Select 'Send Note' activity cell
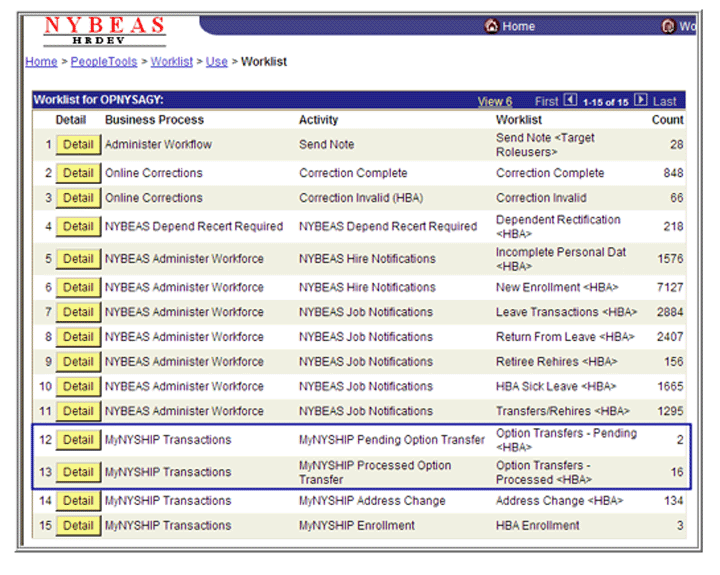This screenshot has width=720, height=575. tap(326, 145)
